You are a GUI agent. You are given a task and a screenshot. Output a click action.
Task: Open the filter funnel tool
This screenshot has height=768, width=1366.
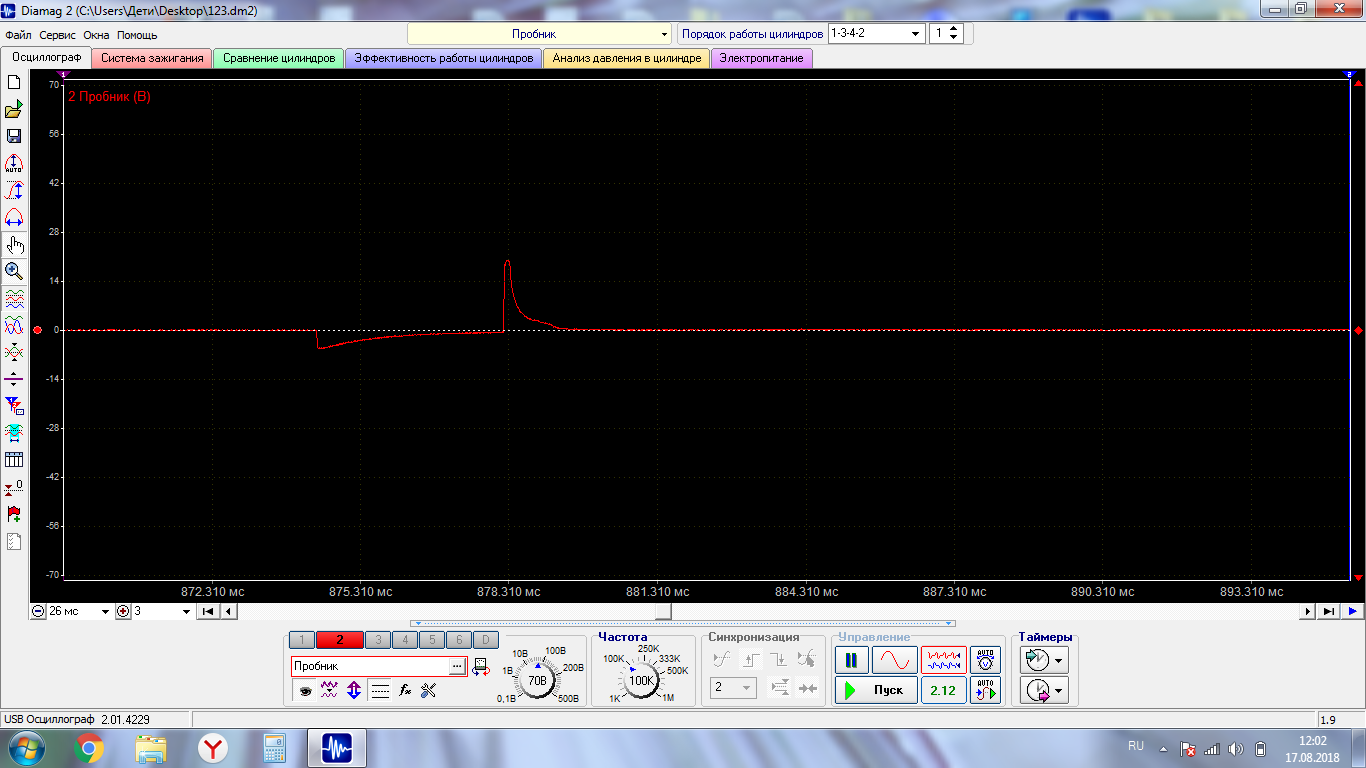click(14, 406)
